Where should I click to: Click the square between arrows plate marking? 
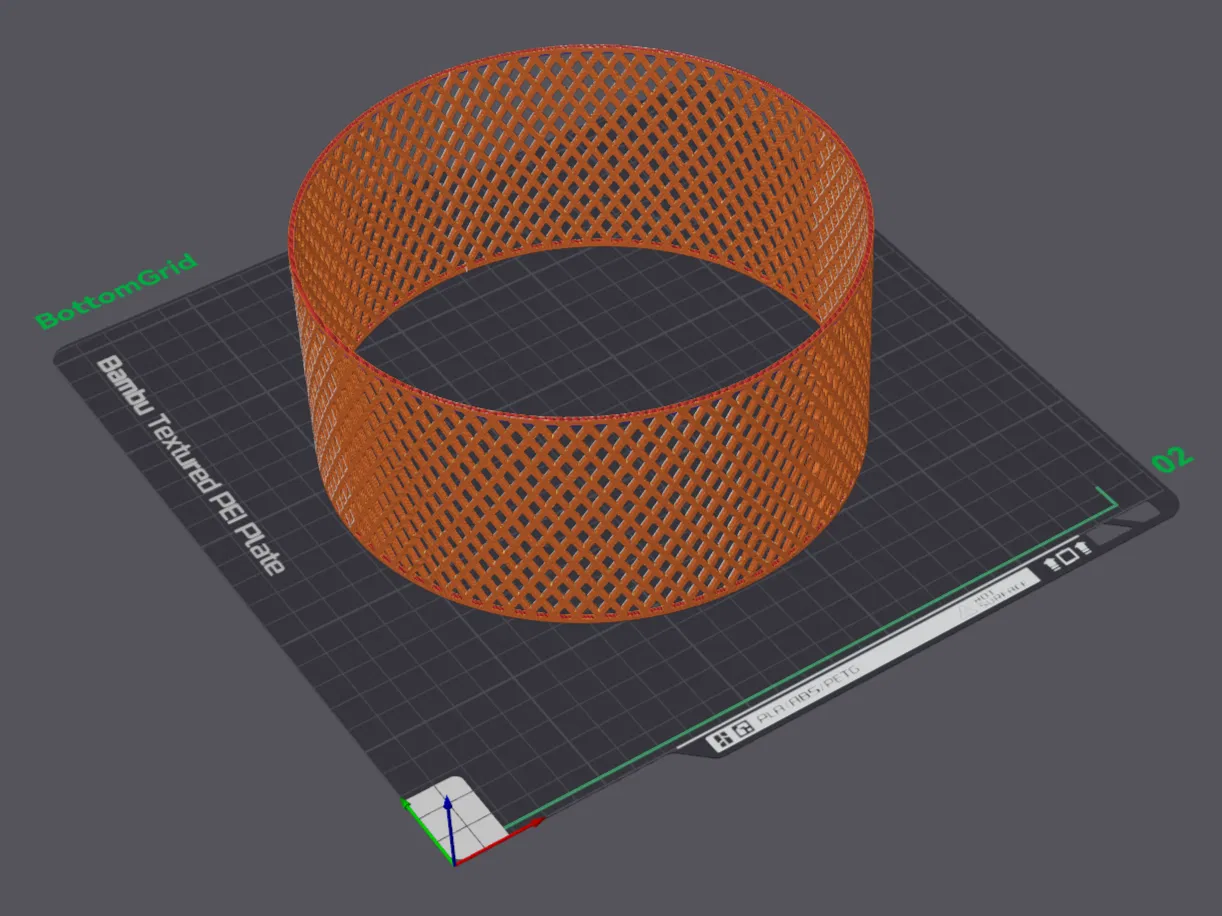pos(1068,558)
